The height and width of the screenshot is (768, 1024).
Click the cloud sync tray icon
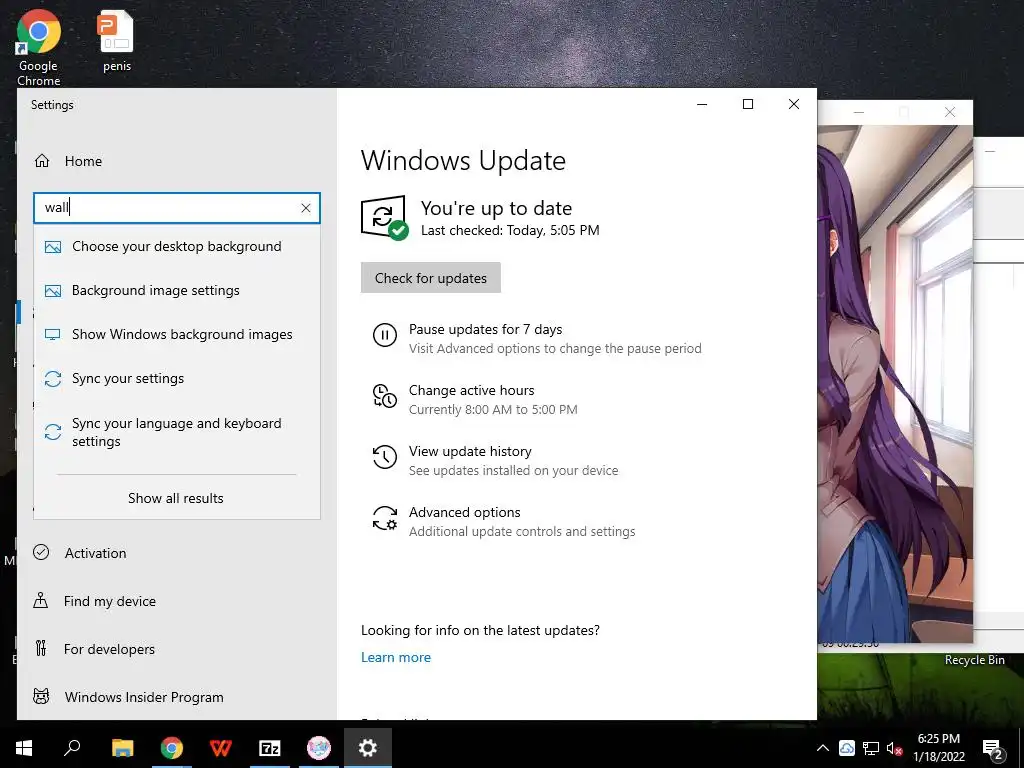tap(846, 748)
